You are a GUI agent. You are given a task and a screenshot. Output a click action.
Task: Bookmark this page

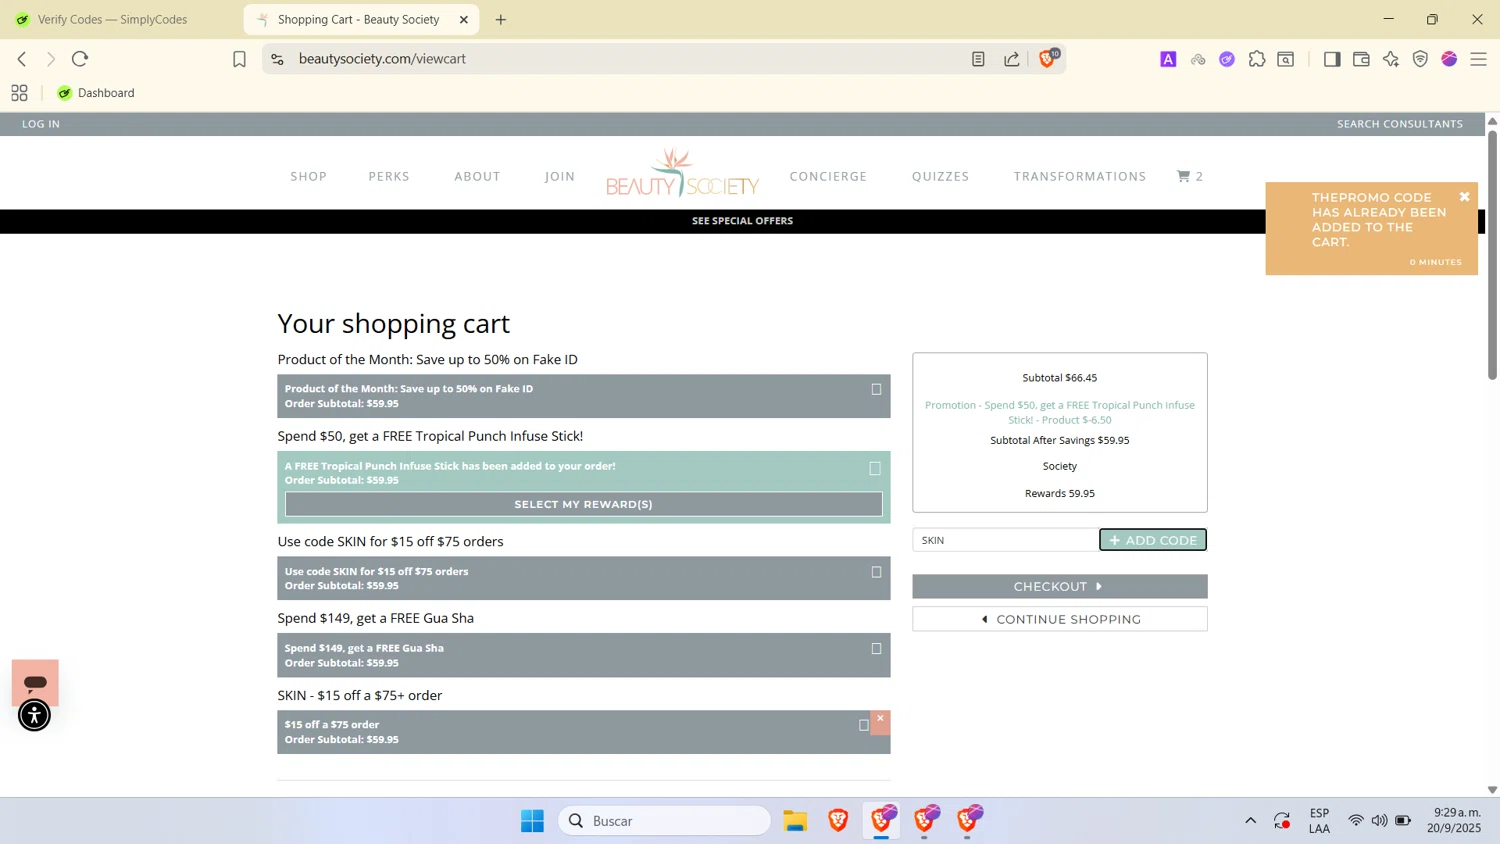tap(239, 59)
